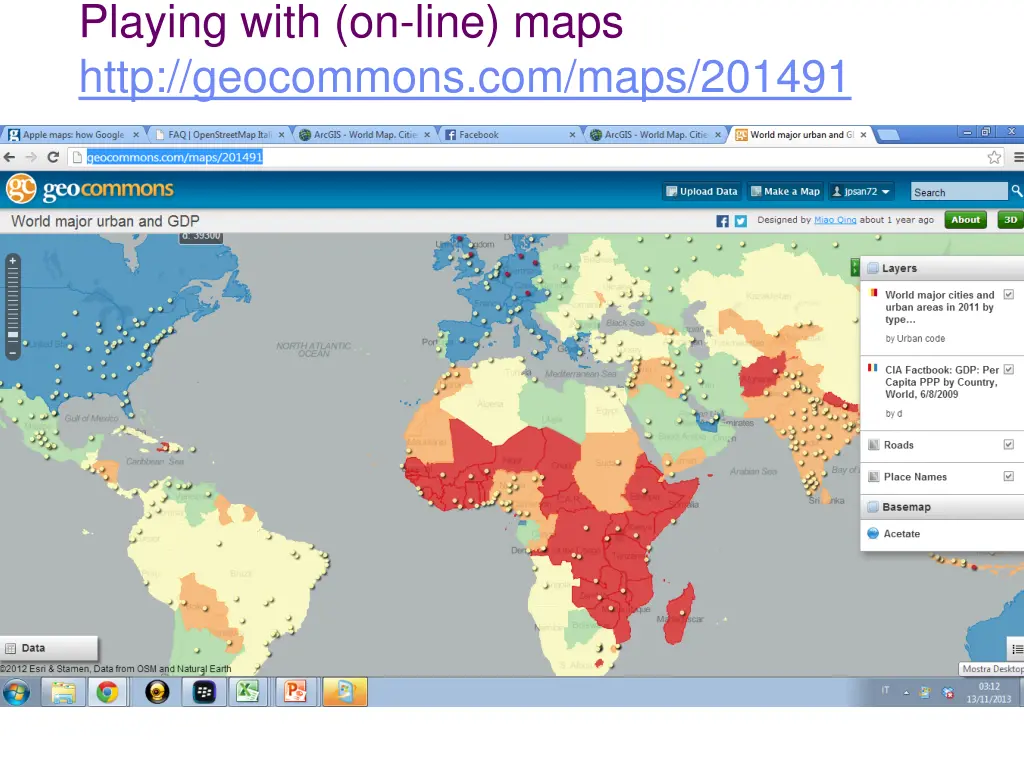
Task: Uncheck CIA Factbook GDP layer checkbox
Action: [1008, 370]
